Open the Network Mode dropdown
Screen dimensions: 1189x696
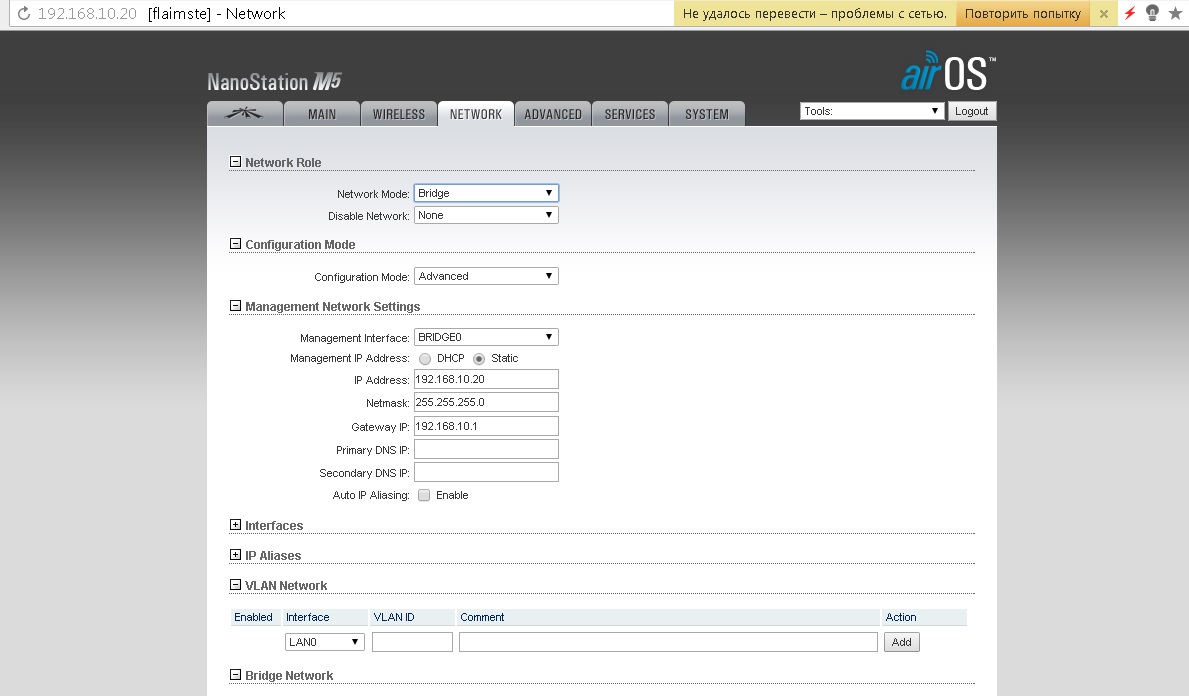[486, 193]
